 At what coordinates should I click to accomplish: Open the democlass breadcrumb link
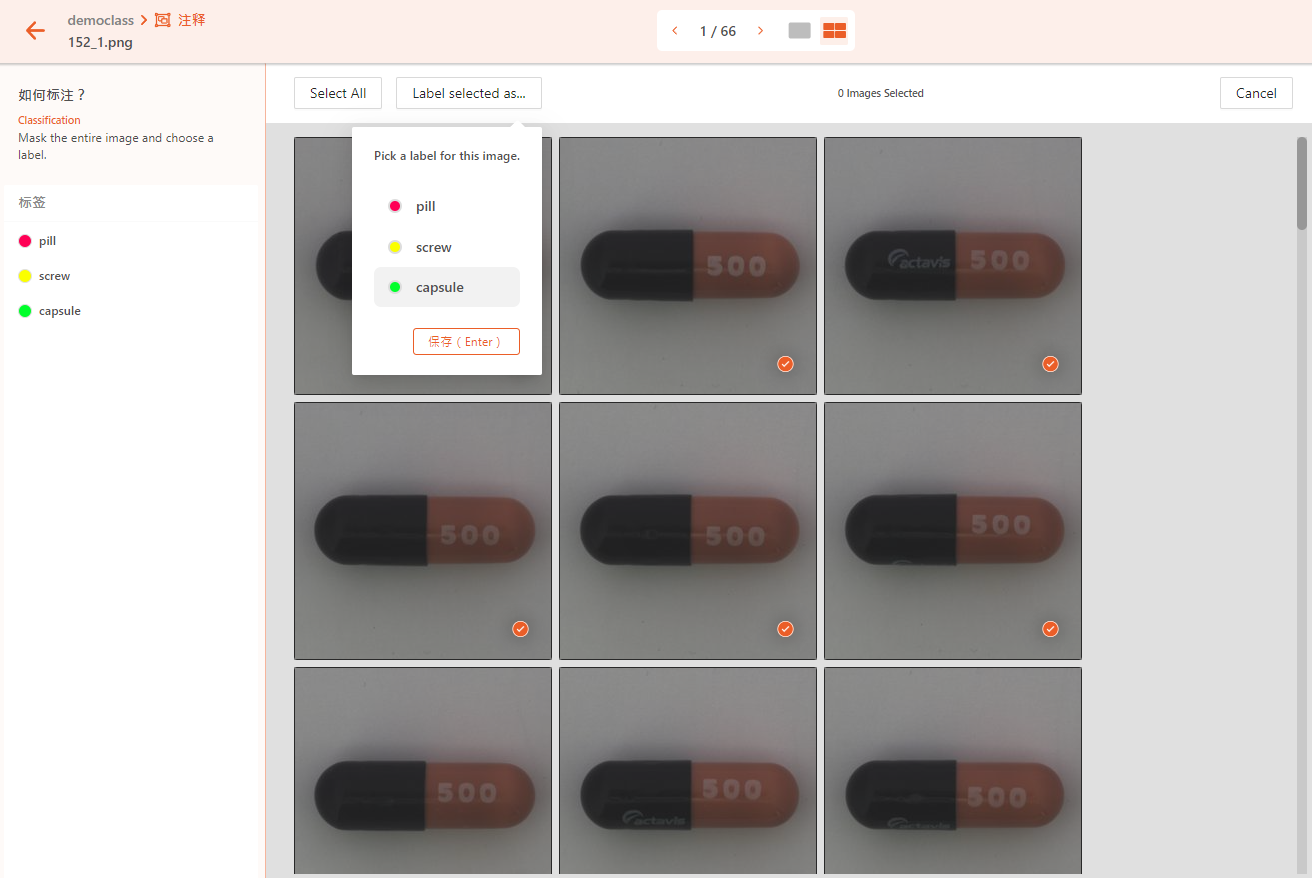(101, 20)
